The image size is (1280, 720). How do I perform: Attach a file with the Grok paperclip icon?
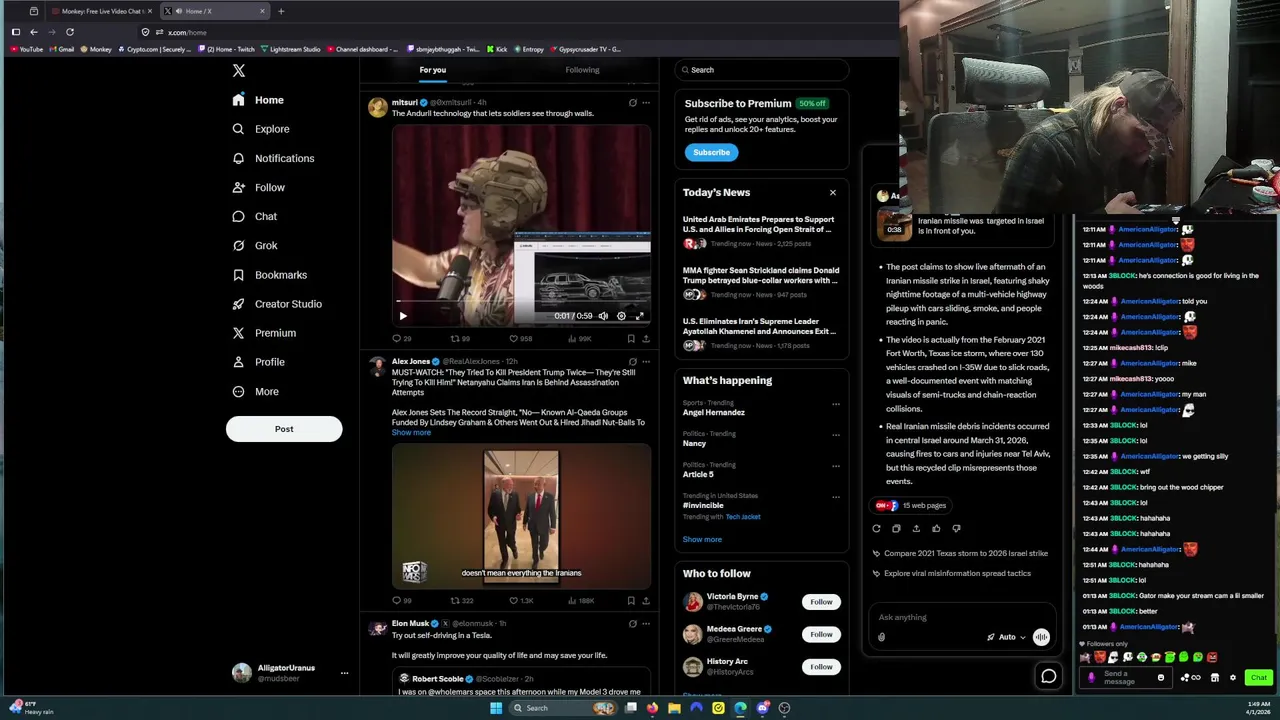(881, 637)
